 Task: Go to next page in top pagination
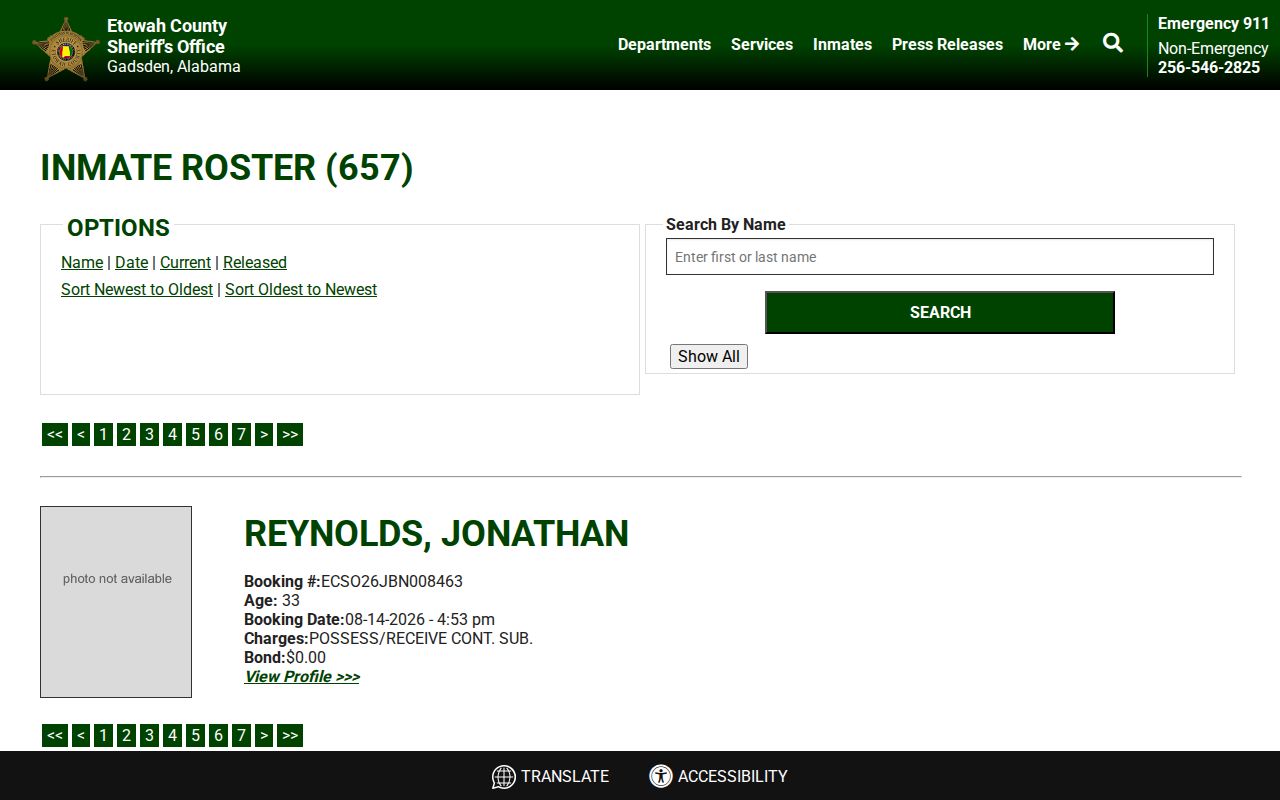[264, 434]
